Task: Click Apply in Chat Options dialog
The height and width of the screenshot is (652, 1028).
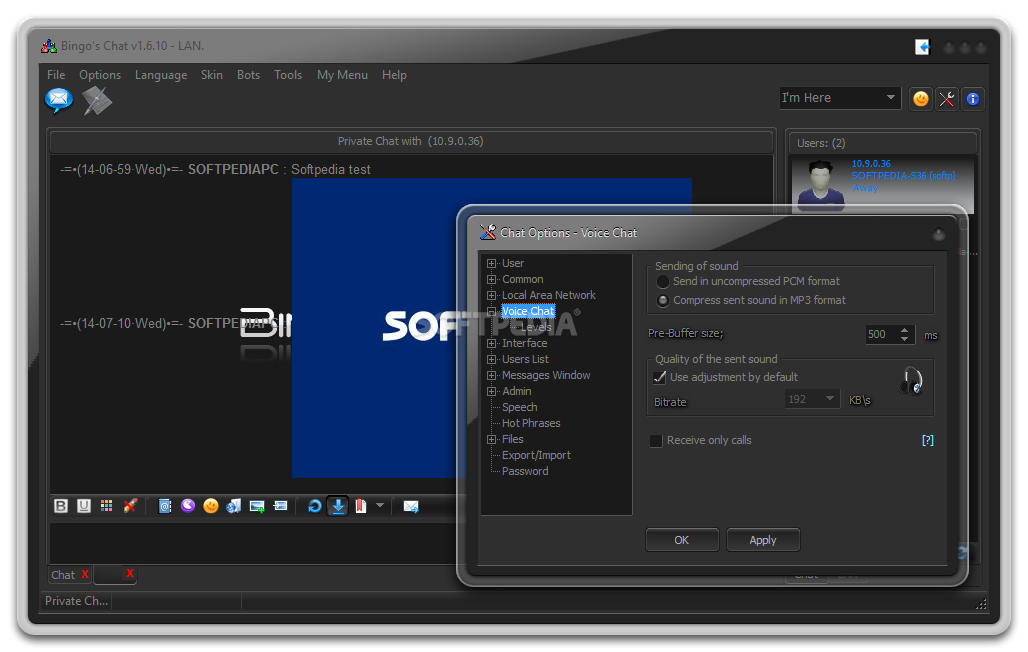Action: click(x=762, y=540)
